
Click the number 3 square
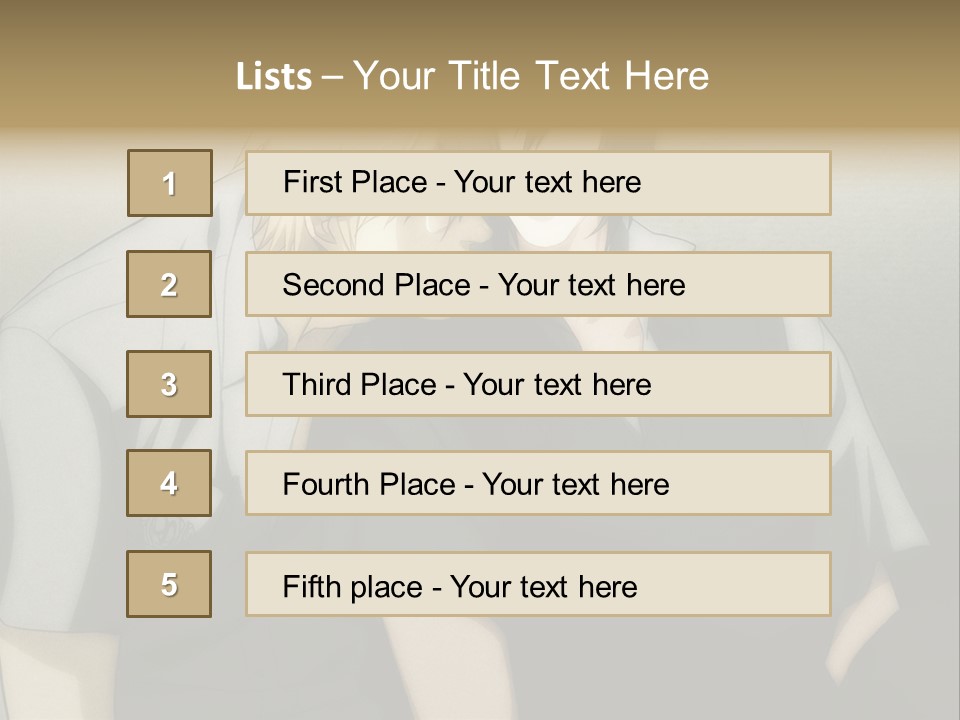point(169,384)
